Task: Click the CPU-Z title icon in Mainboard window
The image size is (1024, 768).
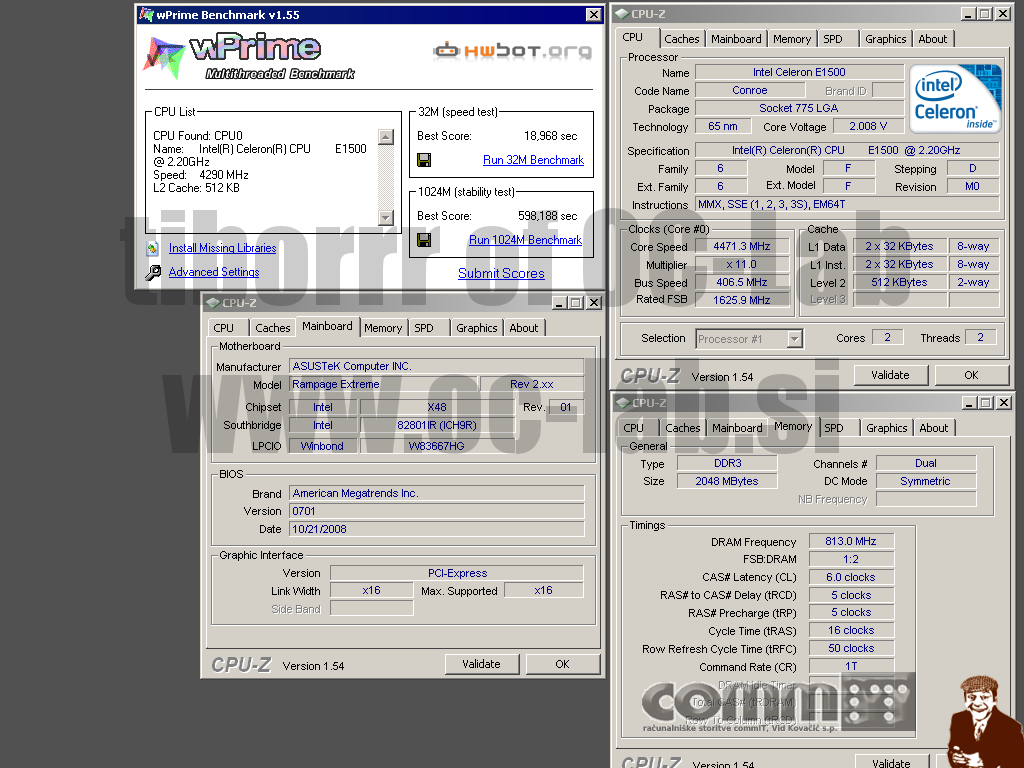Action: pos(213,302)
